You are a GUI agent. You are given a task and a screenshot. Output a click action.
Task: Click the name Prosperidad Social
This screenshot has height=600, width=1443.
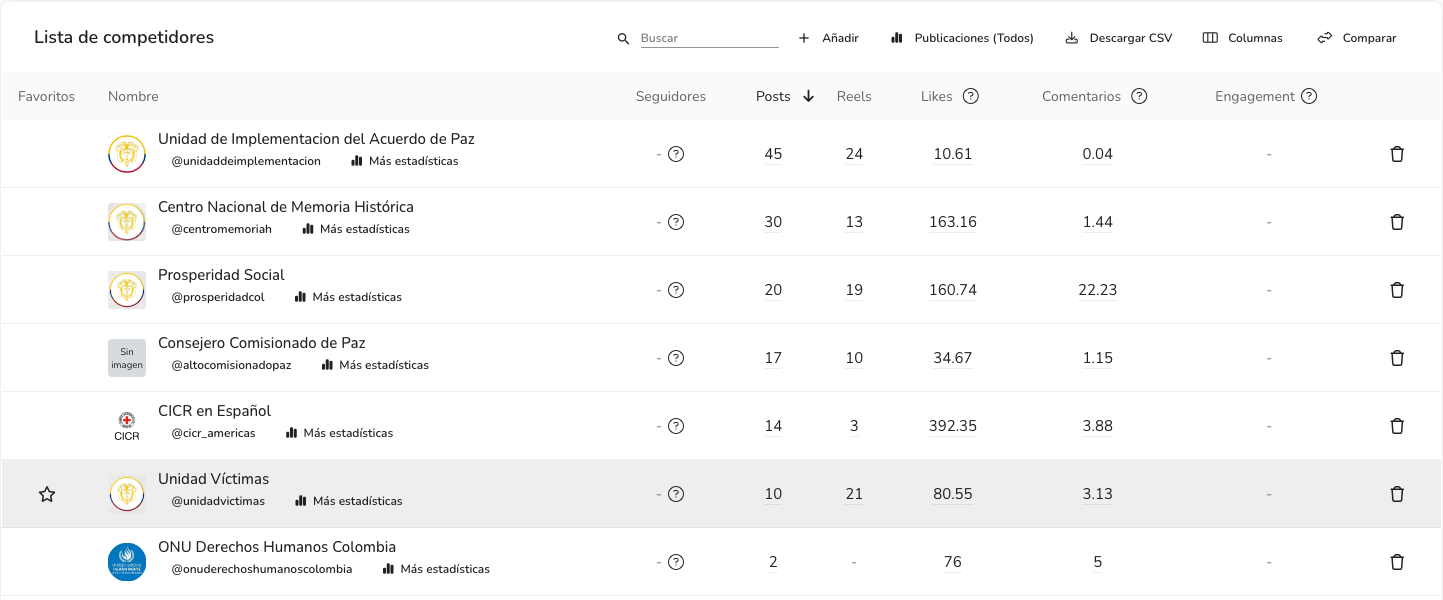(221, 275)
